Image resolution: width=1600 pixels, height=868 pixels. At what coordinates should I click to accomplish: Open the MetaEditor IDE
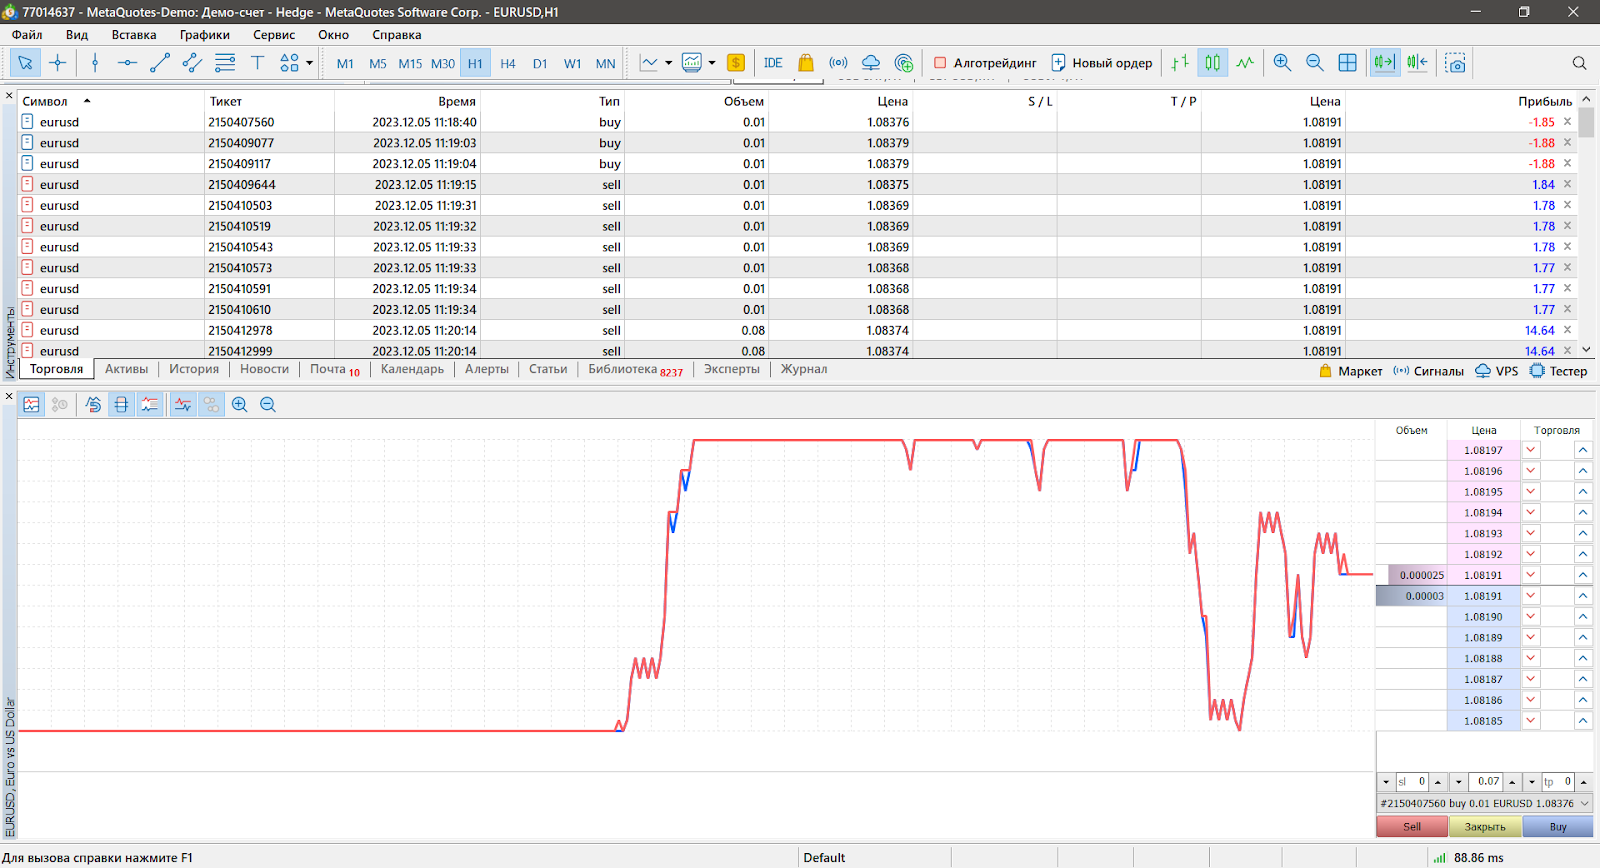point(773,63)
